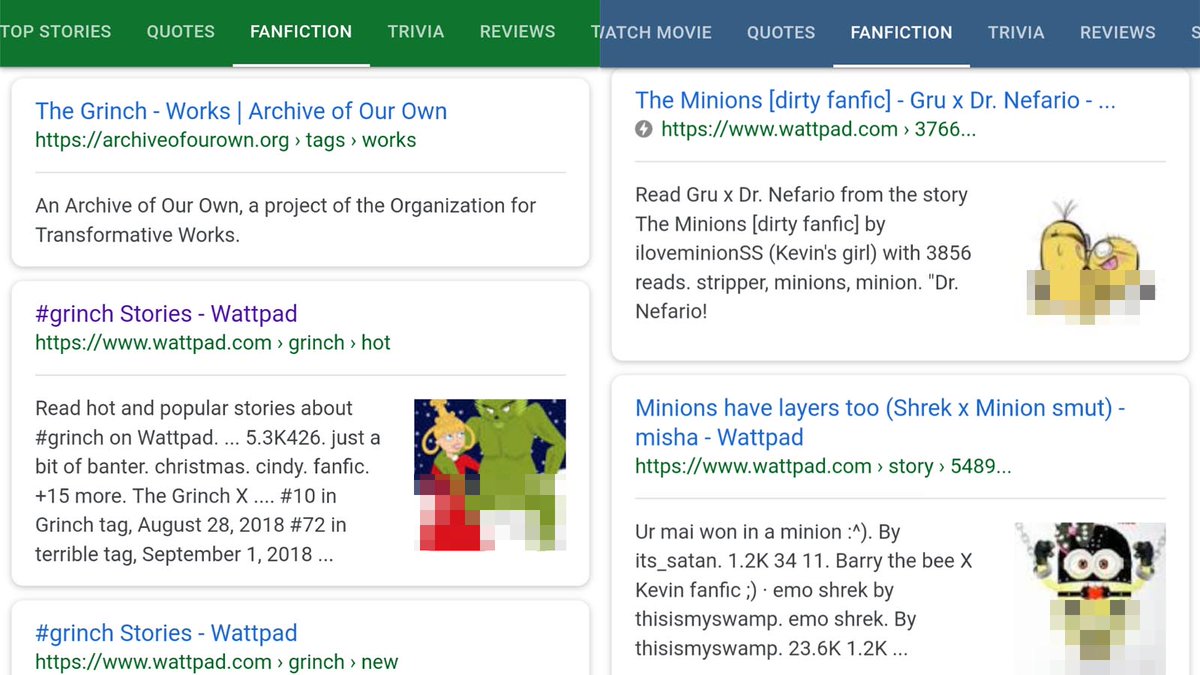Open blue '#grinch Stories - Wattpad' link at bottom

(x=166, y=633)
